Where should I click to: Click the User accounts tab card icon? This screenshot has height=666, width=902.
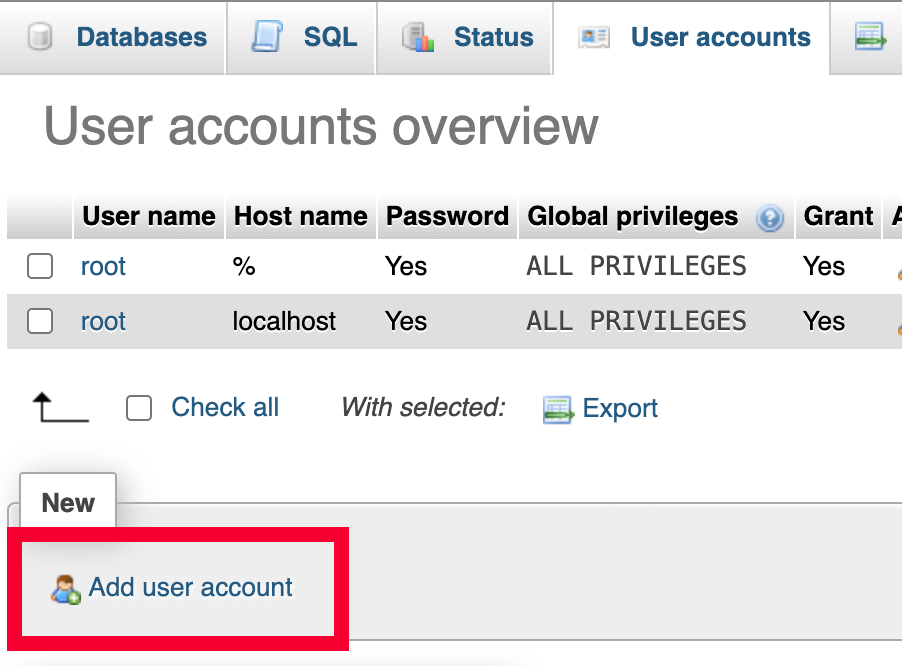pyautogui.click(x=594, y=38)
